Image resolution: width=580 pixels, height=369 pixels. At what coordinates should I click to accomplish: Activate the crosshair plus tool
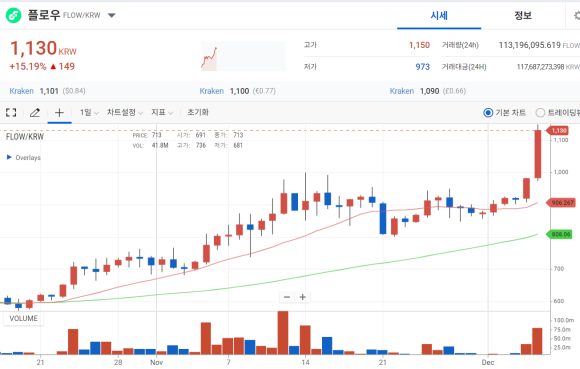(59, 112)
